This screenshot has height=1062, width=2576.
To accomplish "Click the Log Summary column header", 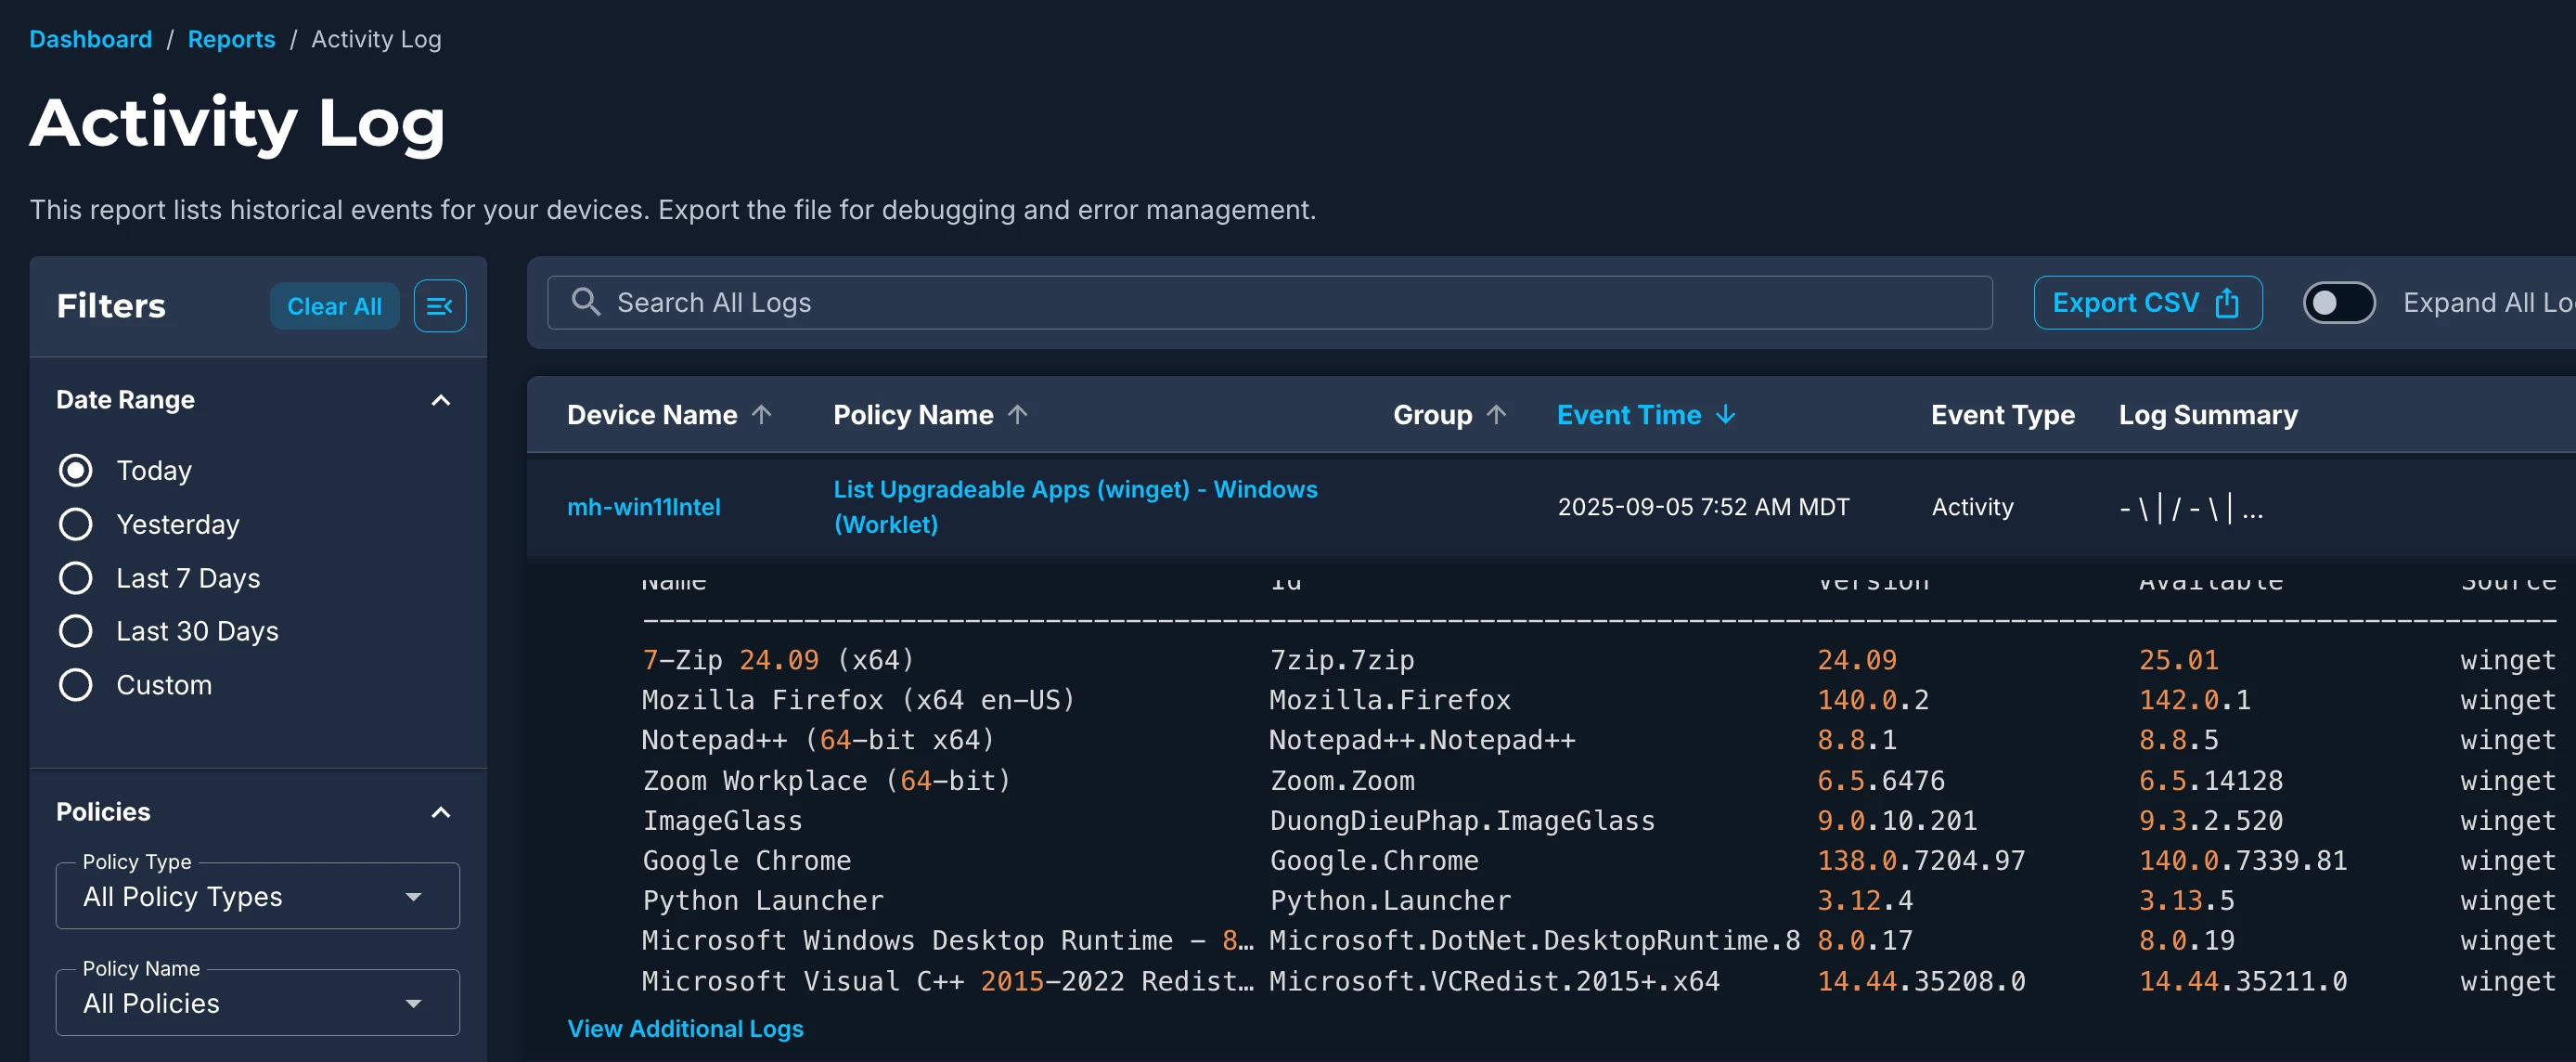I will point(2208,414).
